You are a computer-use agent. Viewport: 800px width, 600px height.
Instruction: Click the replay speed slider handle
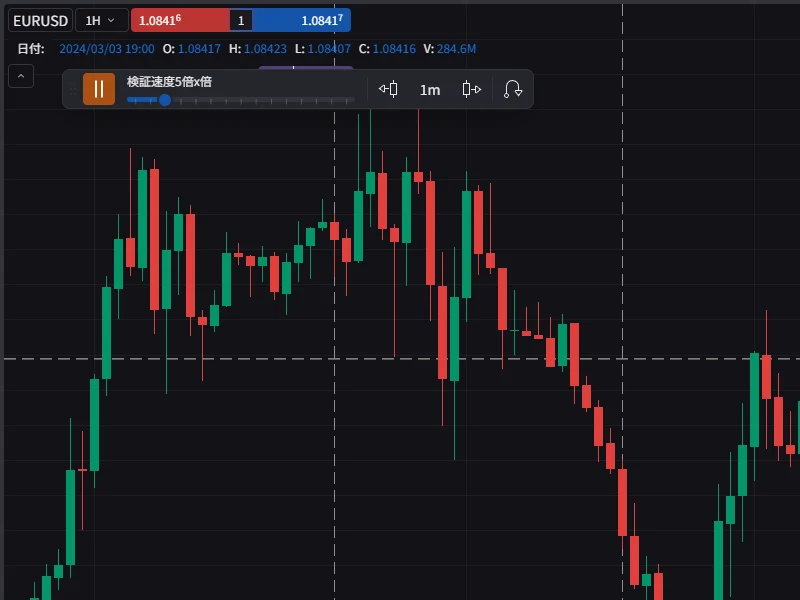164,100
